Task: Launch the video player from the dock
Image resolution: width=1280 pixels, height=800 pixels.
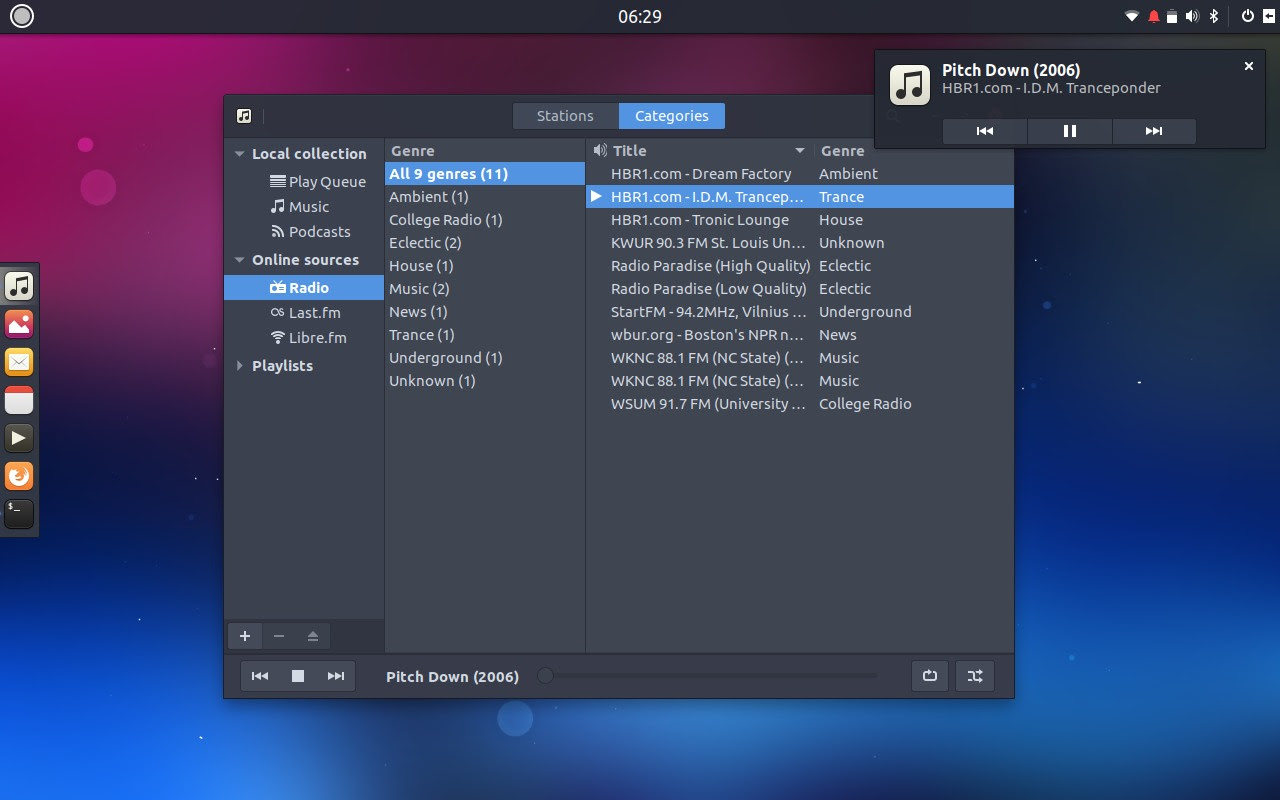Action: pos(19,438)
